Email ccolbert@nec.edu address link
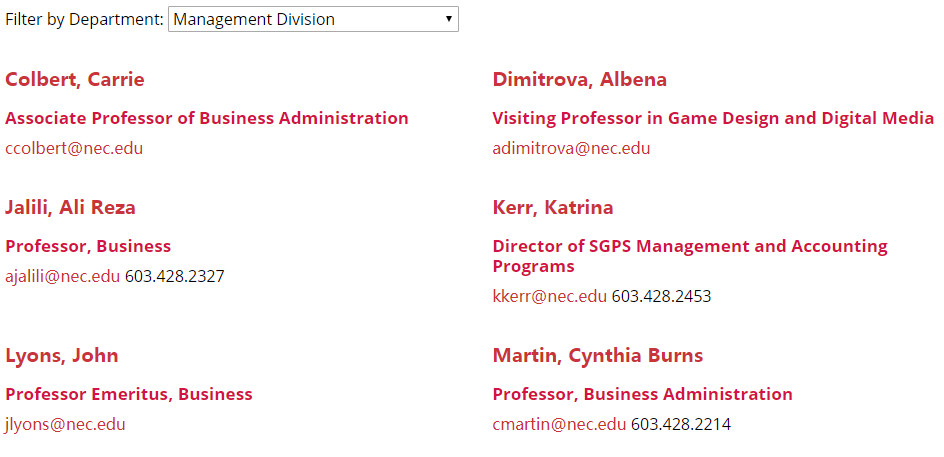Screen dimensions: 944x457 (x=74, y=148)
